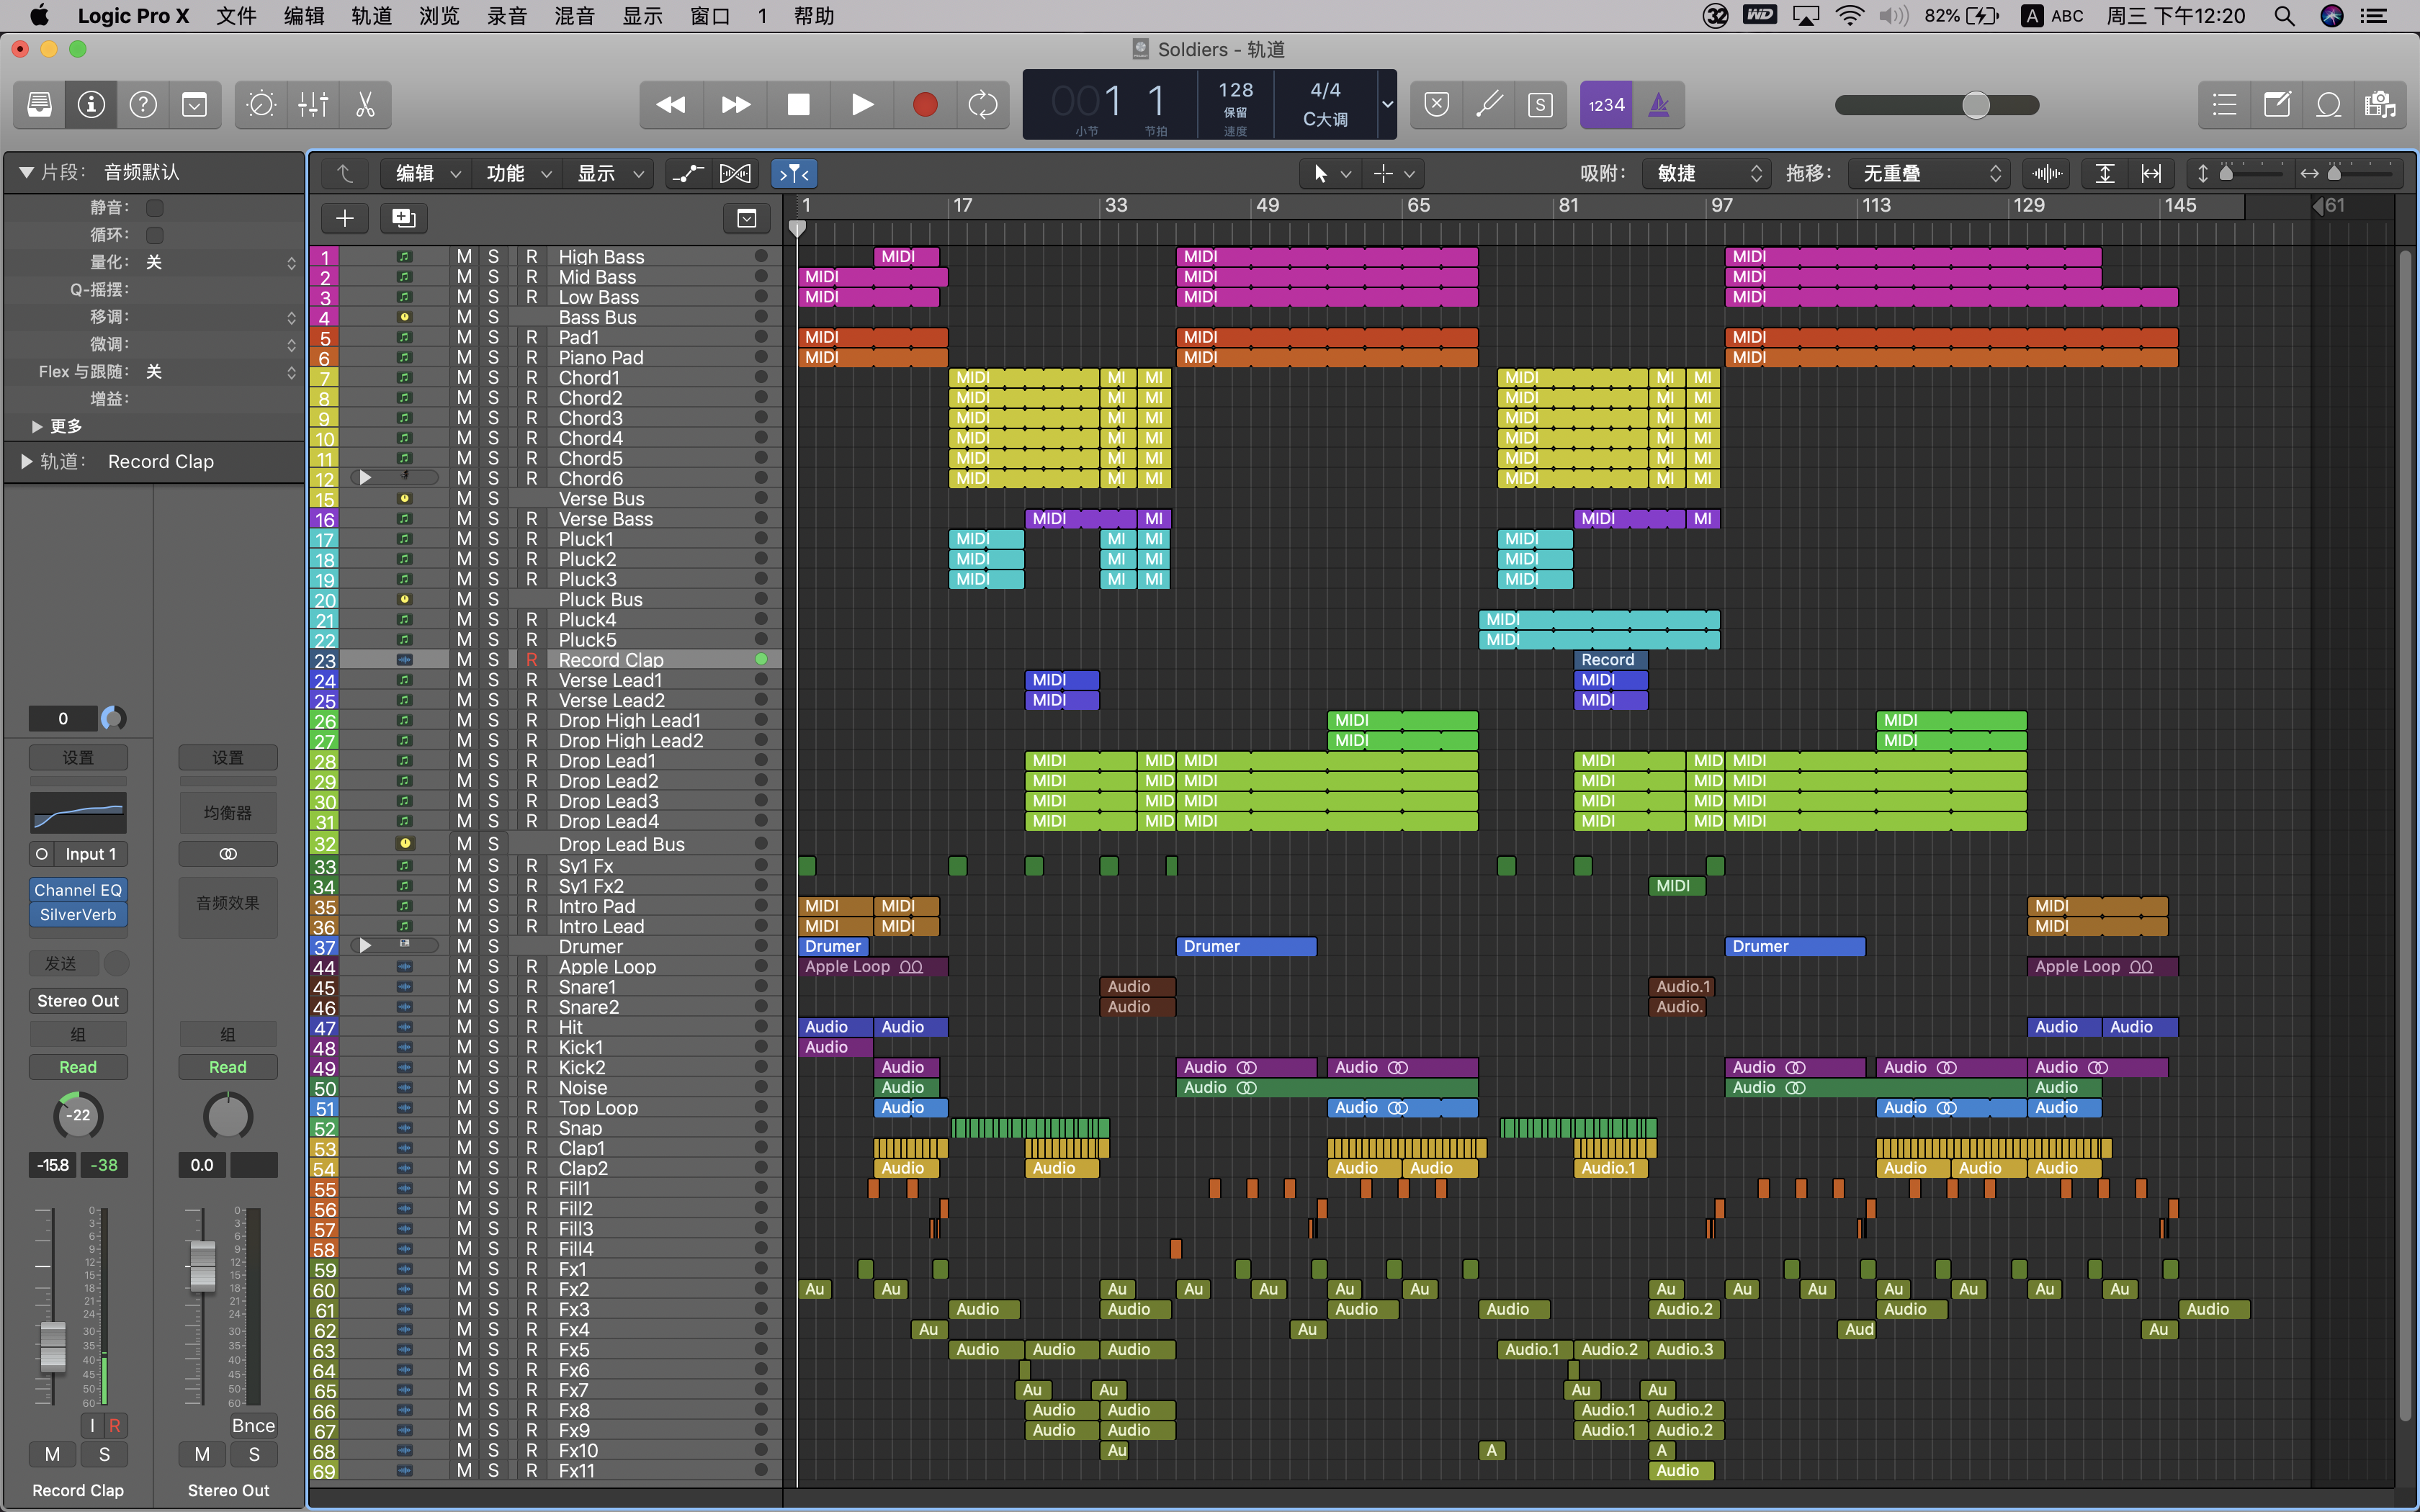Screen dimensions: 2420x1512
Task: Open the 窗口 menu
Action: [710, 16]
